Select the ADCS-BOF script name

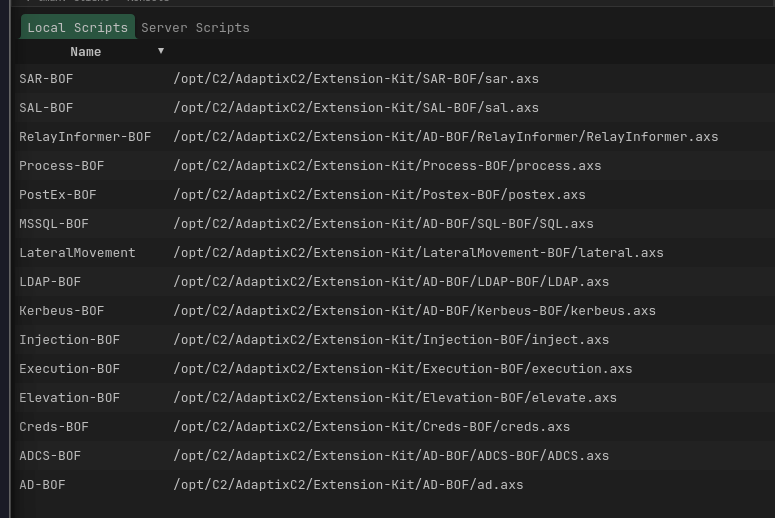[x=50, y=455]
